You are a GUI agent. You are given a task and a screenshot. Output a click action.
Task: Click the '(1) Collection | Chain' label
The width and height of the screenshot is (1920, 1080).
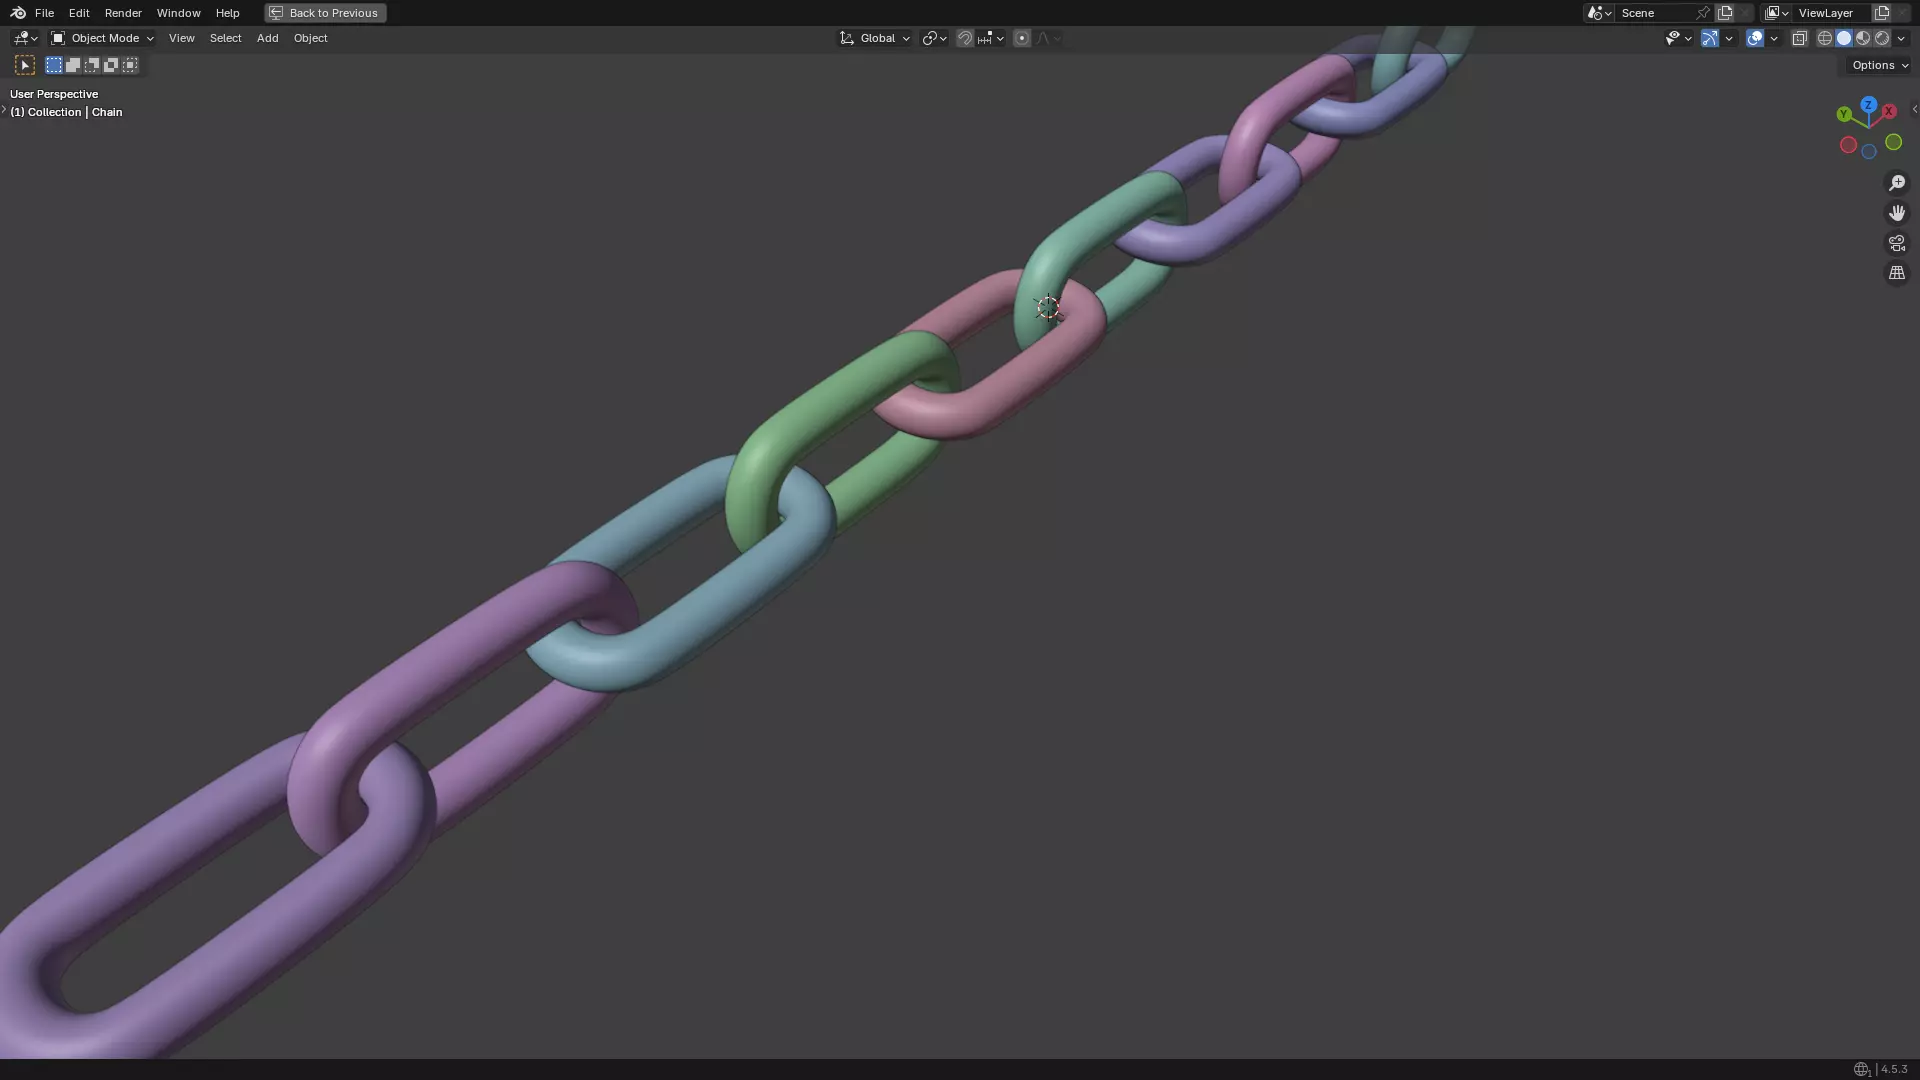pyautogui.click(x=66, y=112)
